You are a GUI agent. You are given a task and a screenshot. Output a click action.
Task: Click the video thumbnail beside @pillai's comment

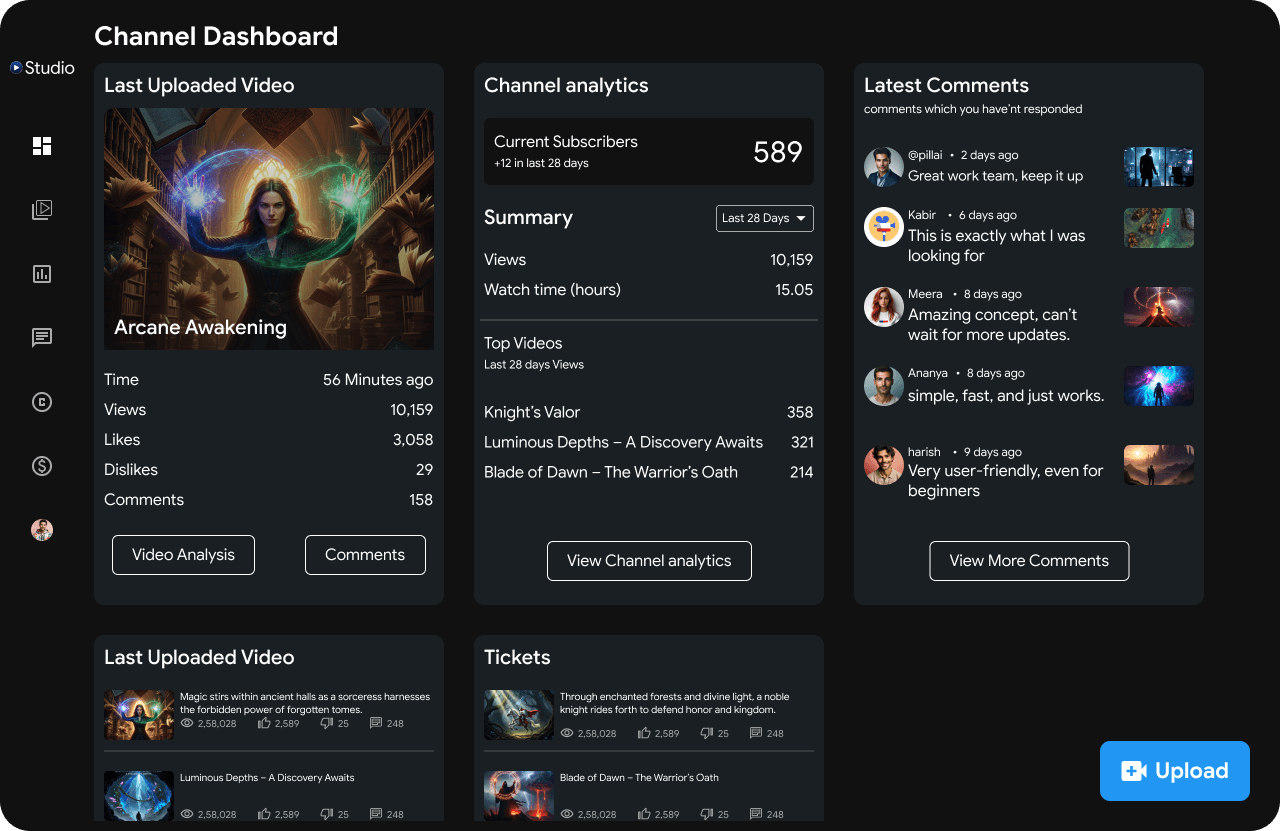(1159, 167)
